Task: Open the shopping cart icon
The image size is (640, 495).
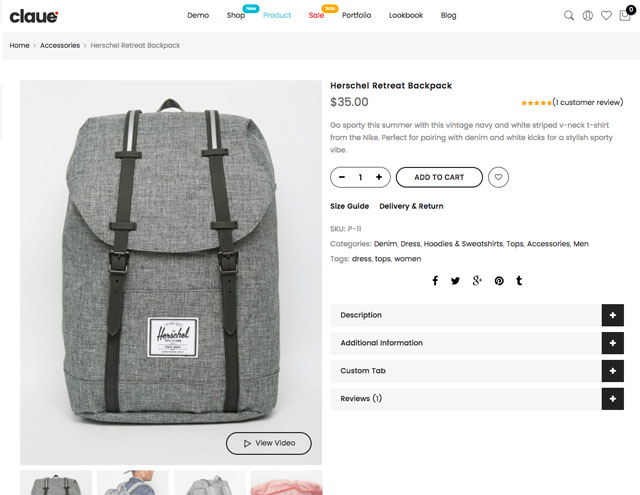Action: pos(625,16)
